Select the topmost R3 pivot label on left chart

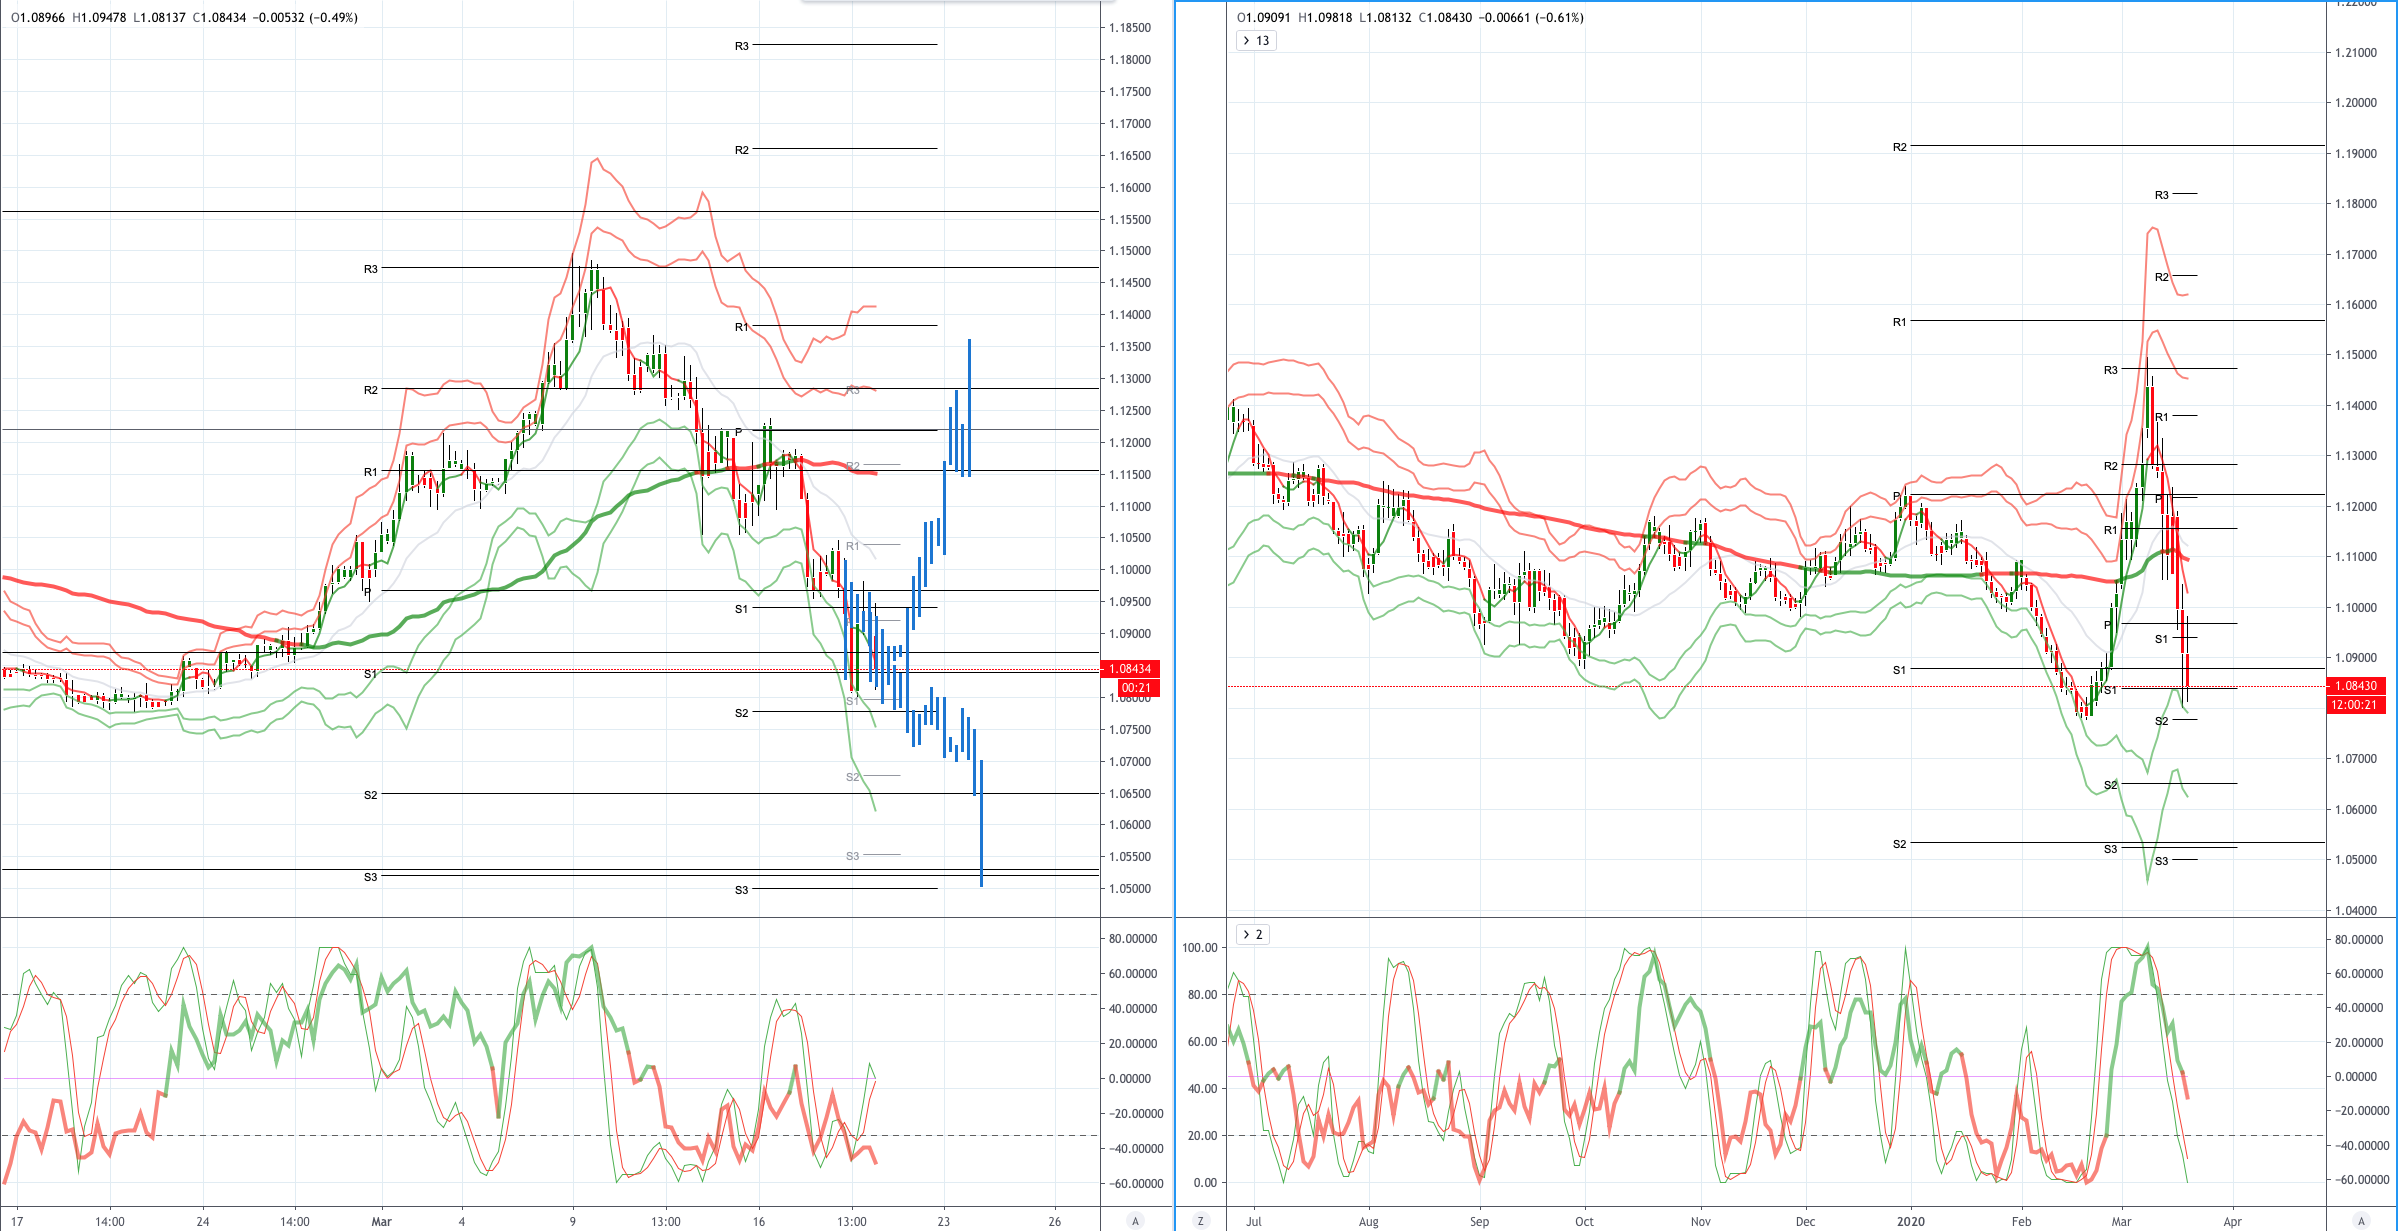(741, 46)
